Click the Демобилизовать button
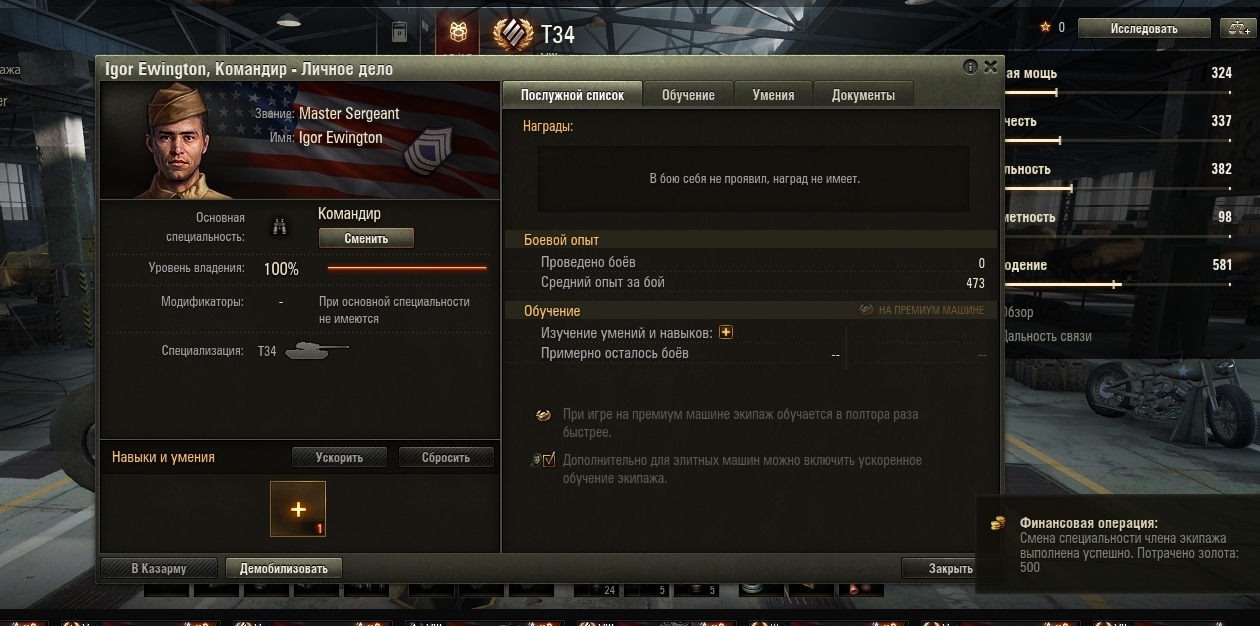Viewport: 1260px width, 626px height. pyautogui.click(x=283, y=568)
